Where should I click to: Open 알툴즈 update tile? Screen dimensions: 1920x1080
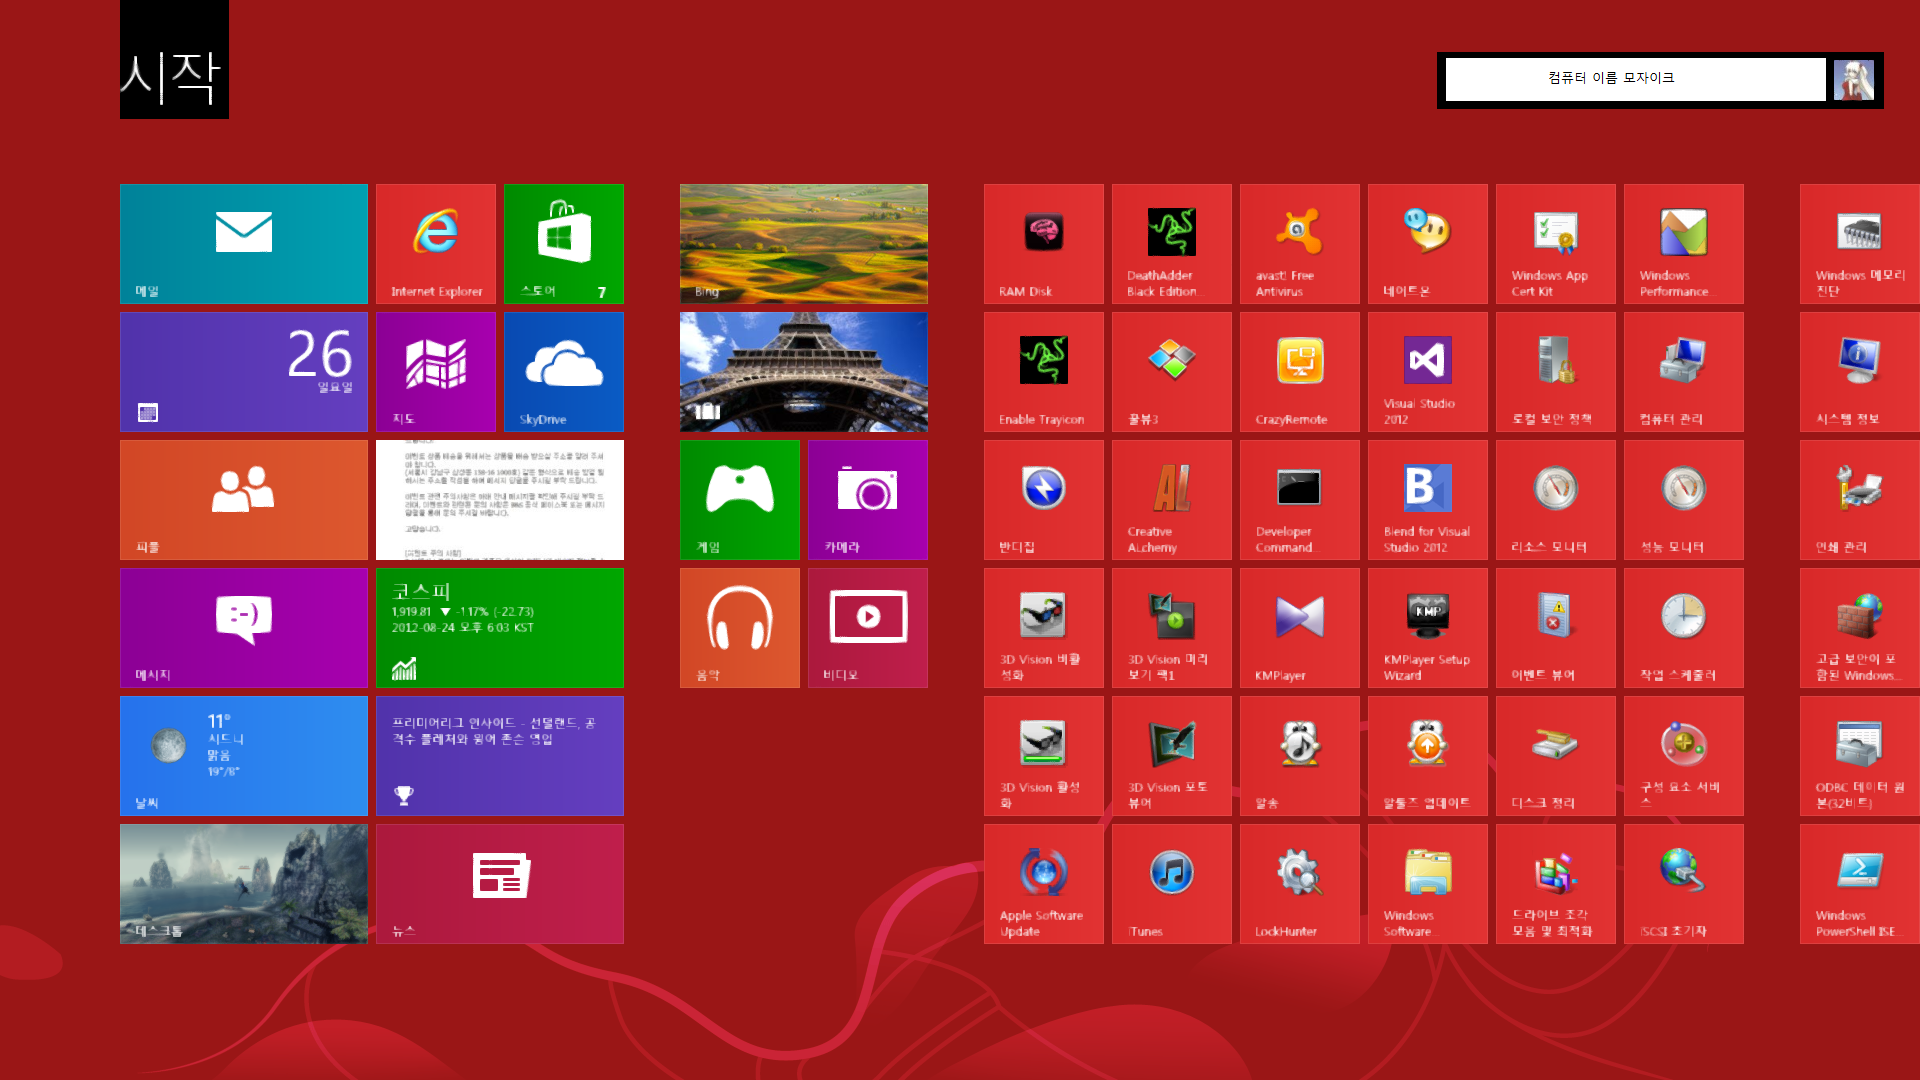pyautogui.click(x=1428, y=756)
